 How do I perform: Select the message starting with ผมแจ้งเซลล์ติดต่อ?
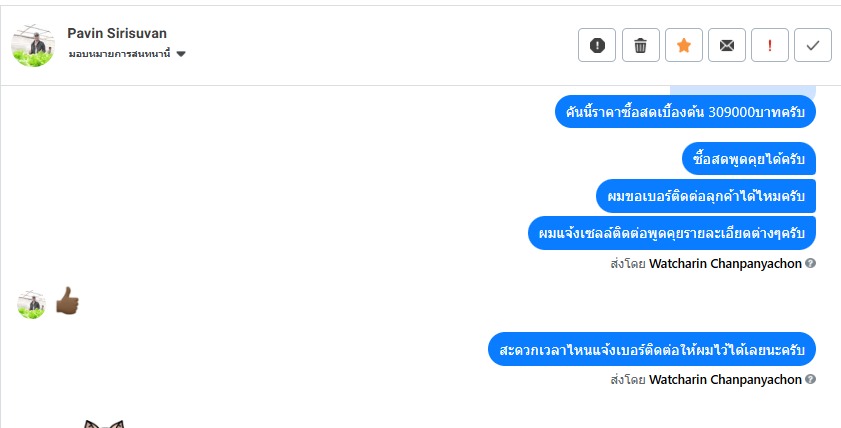(671, 233)
